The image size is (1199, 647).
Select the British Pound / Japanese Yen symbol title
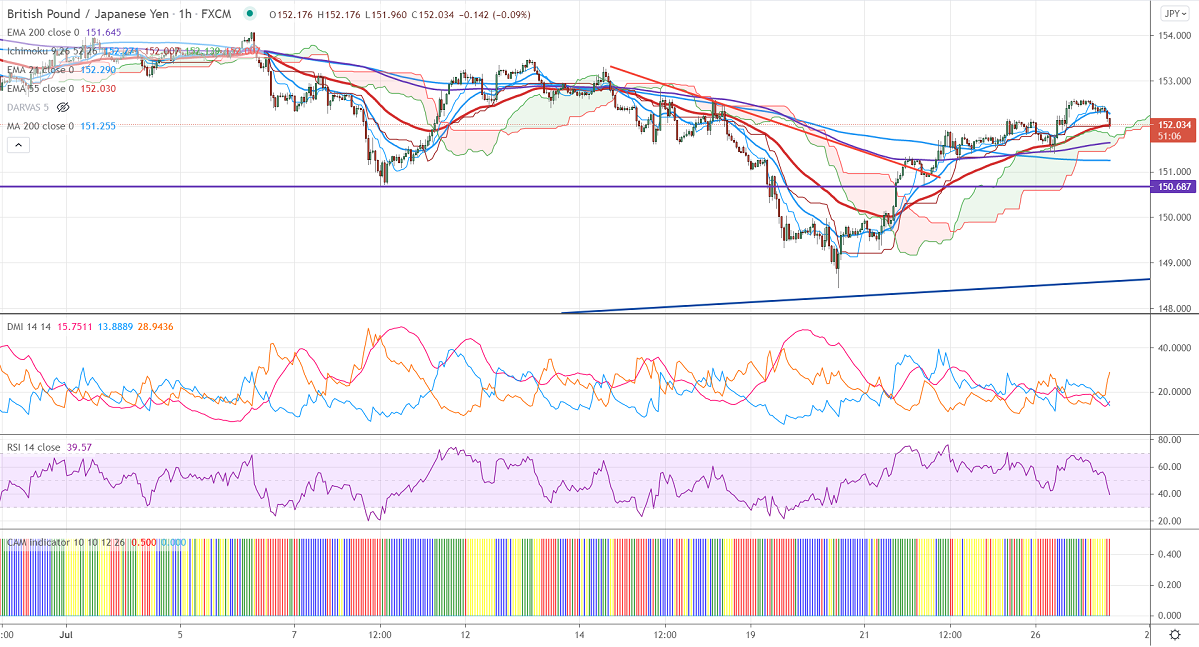[86, 14]
